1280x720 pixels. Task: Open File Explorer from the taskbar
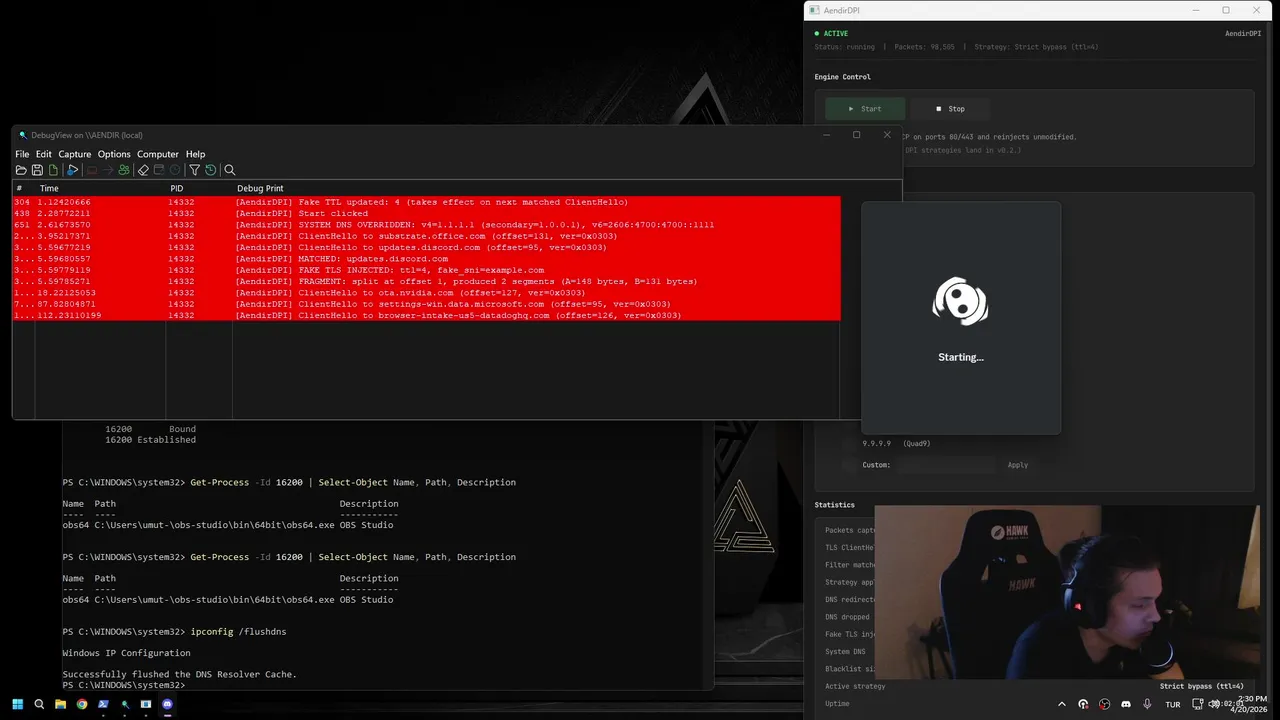coord(60,704)
